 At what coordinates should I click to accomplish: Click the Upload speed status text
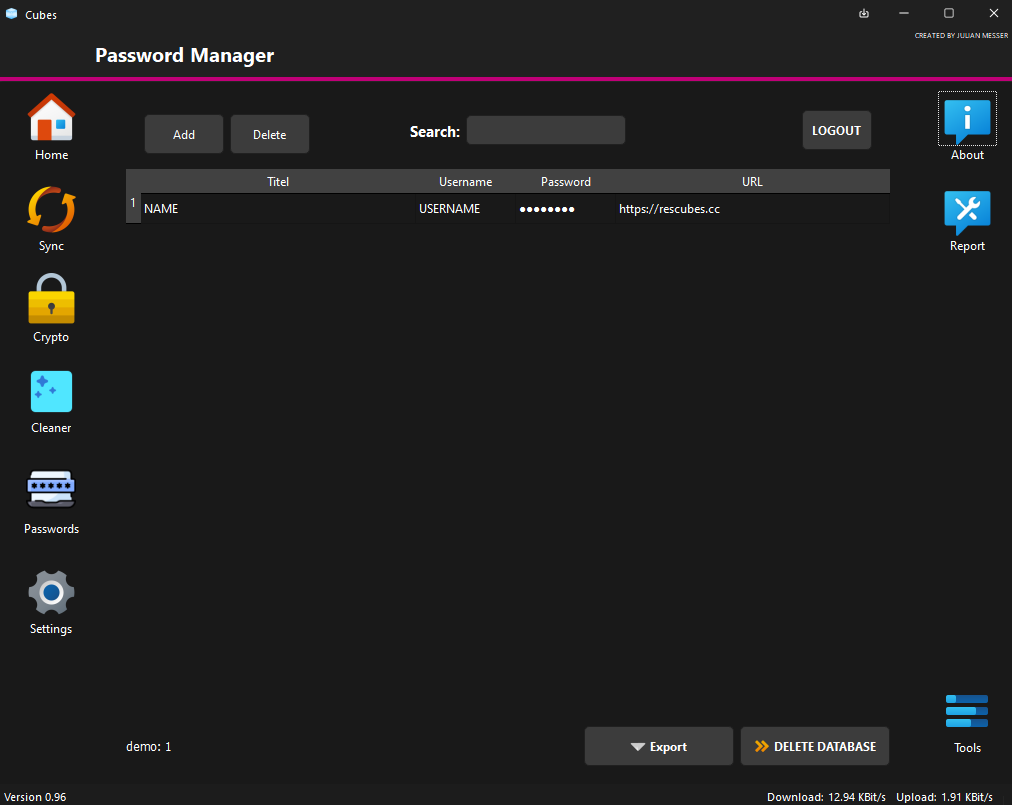click(944, 797)
